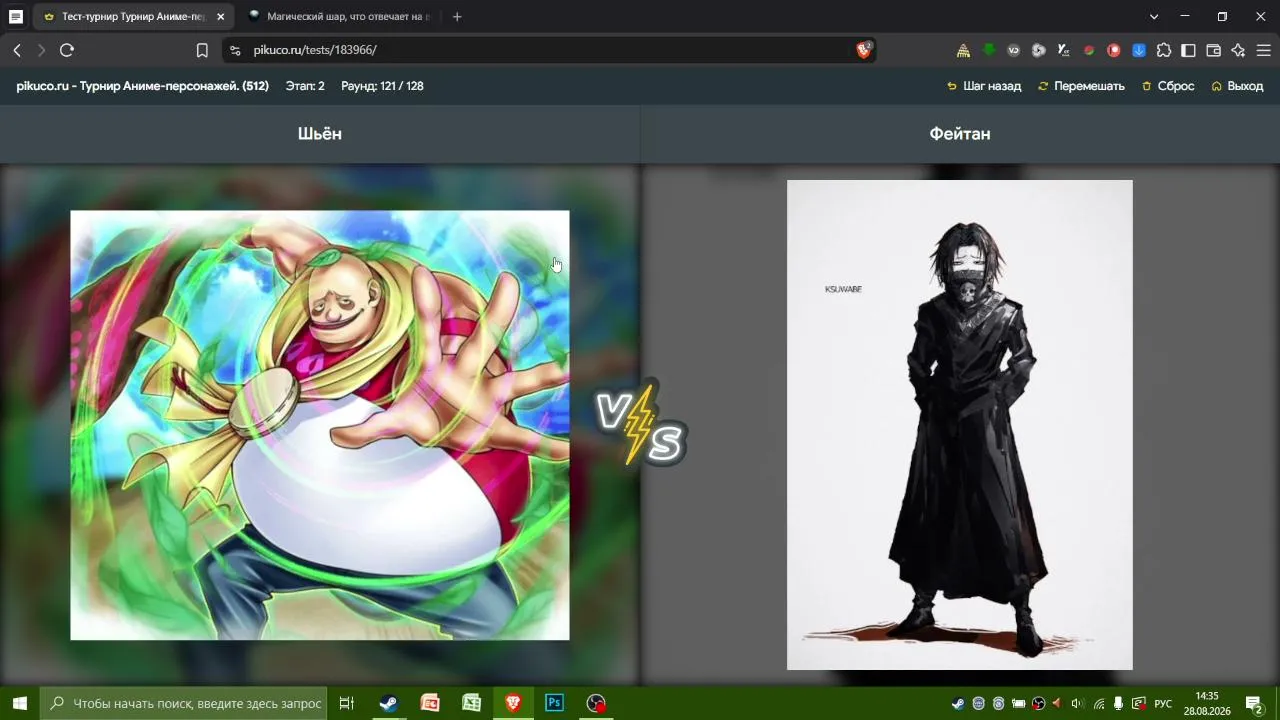Open the Windows notification center icon

(1254, 703)
